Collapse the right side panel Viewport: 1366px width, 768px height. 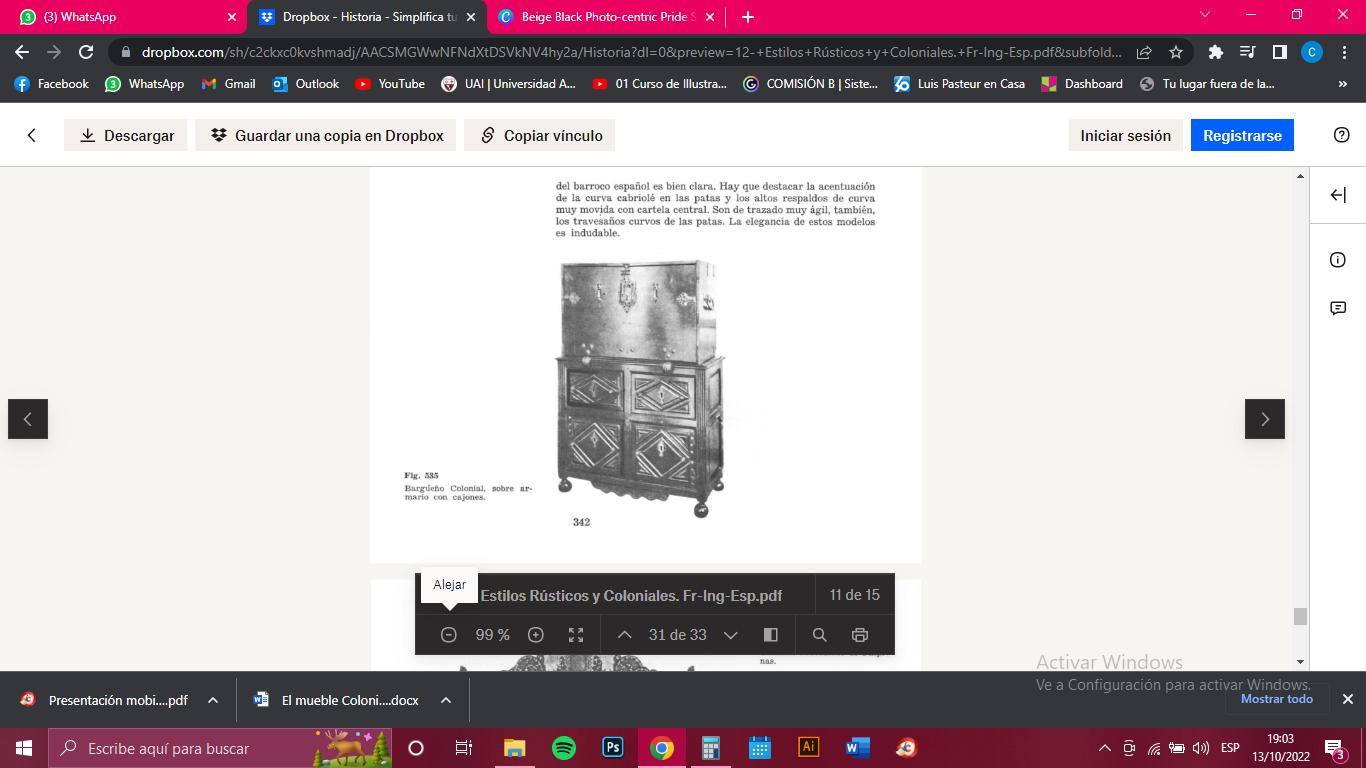(1338, 195)
